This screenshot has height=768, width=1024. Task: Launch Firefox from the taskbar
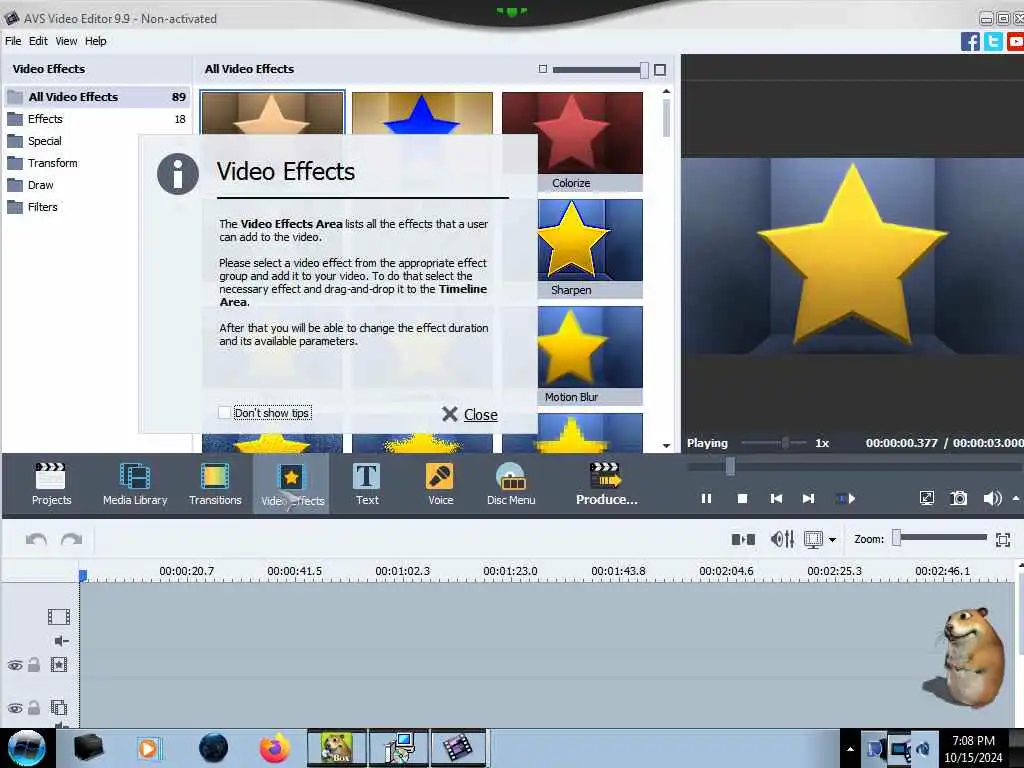tap(275, 748)
